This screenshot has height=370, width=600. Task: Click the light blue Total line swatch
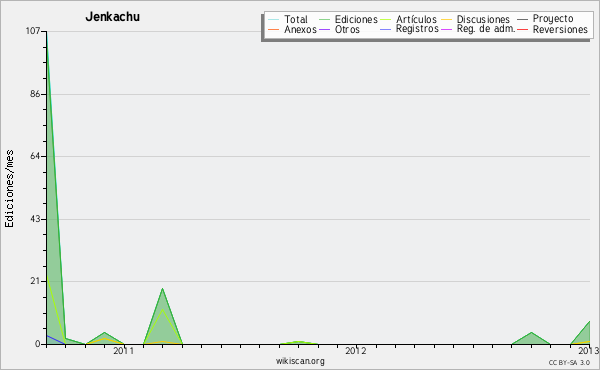point(274,20)
